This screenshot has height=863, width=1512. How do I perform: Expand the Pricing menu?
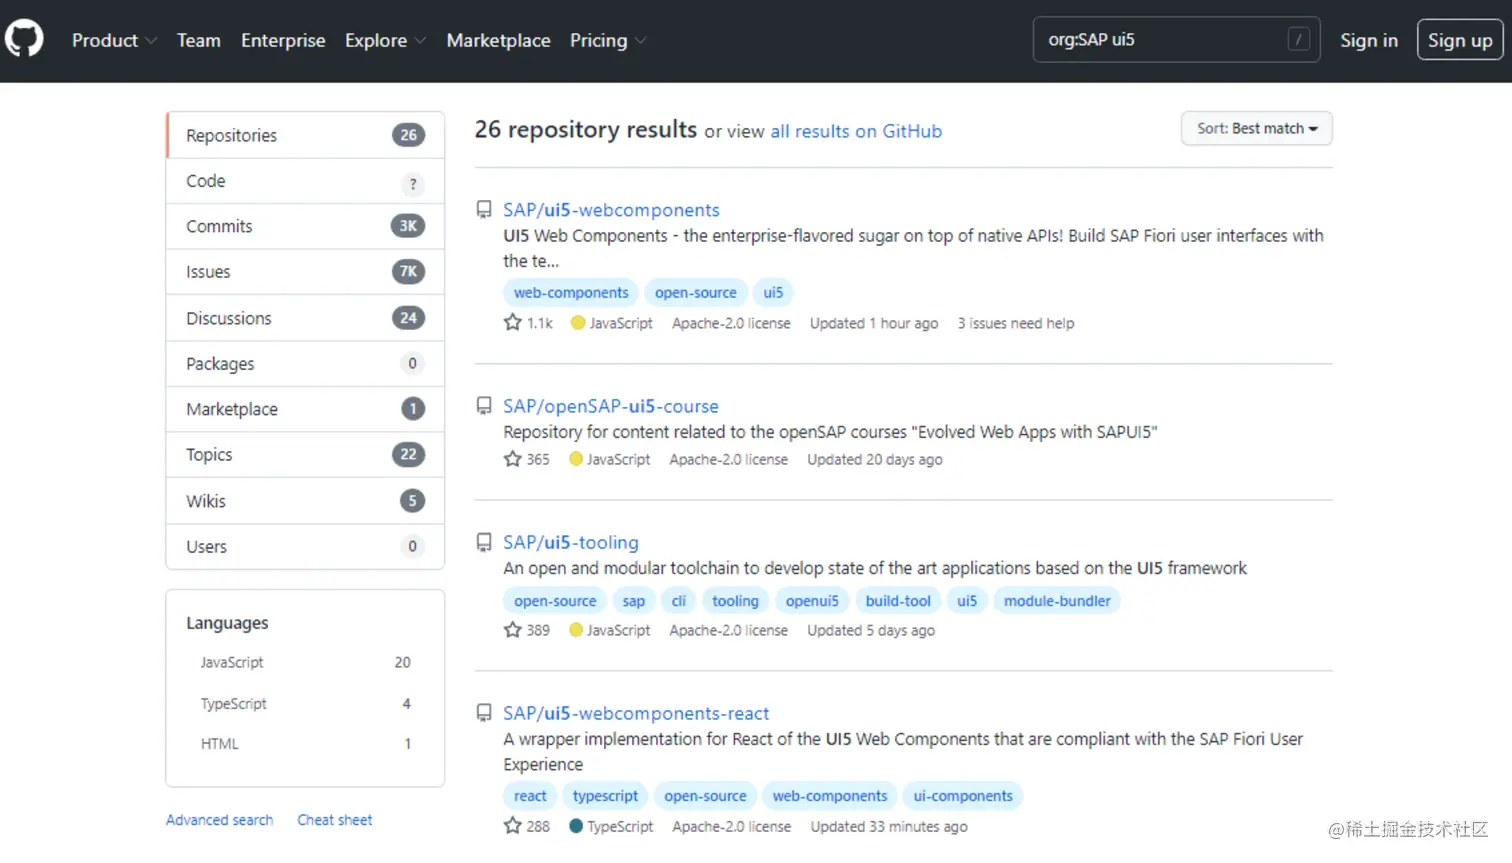[x=608, y=40]
